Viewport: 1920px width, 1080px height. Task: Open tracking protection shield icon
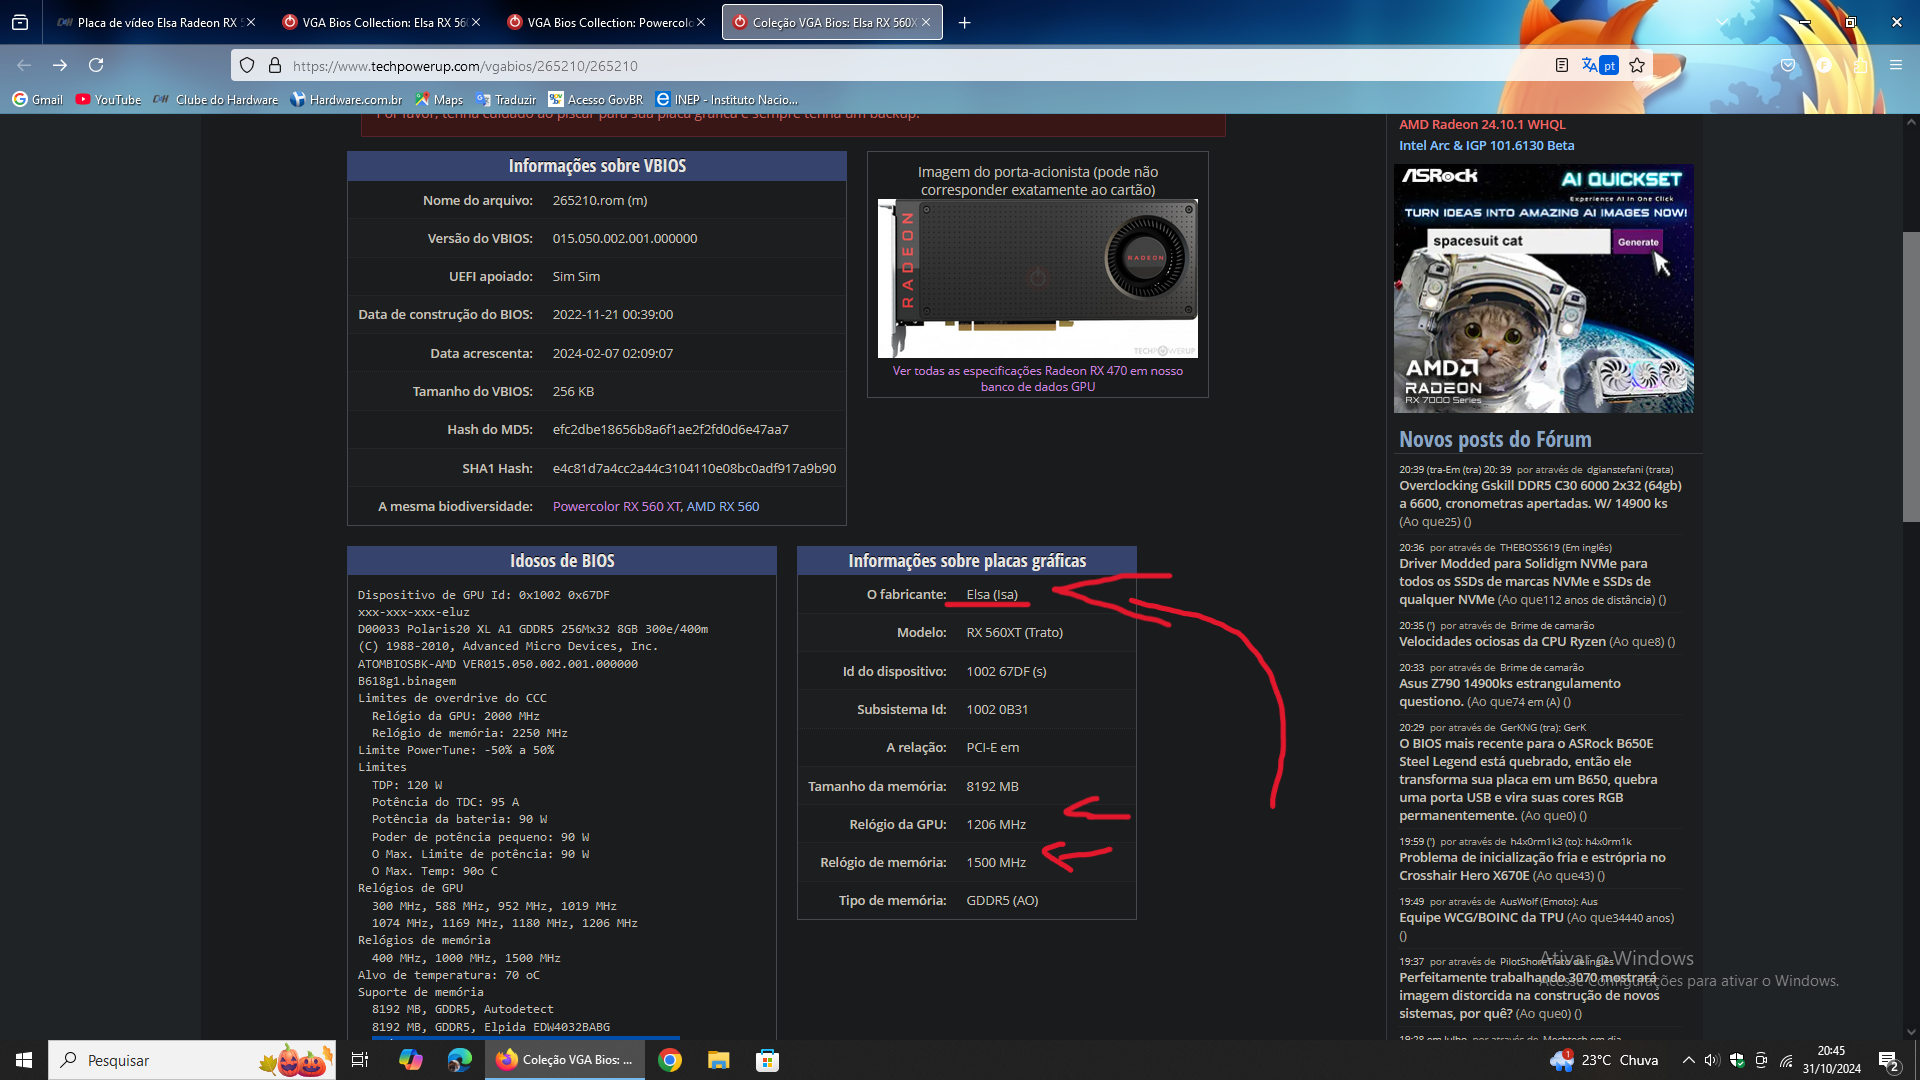click(x=247, y=65)
